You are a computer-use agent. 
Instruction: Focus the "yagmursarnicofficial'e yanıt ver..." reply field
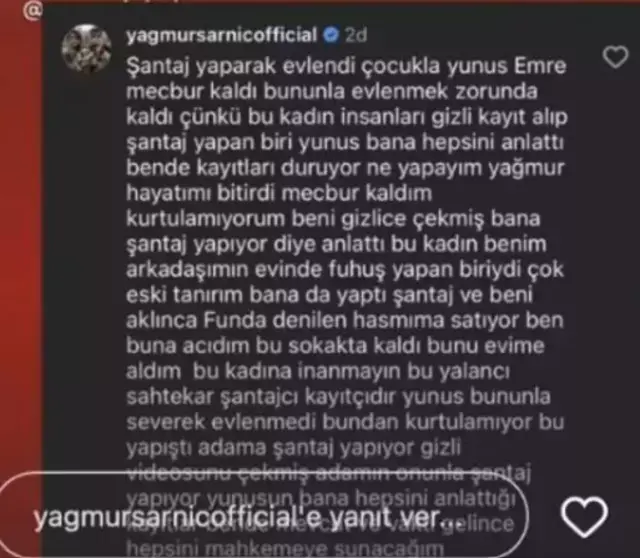(261, 517)
